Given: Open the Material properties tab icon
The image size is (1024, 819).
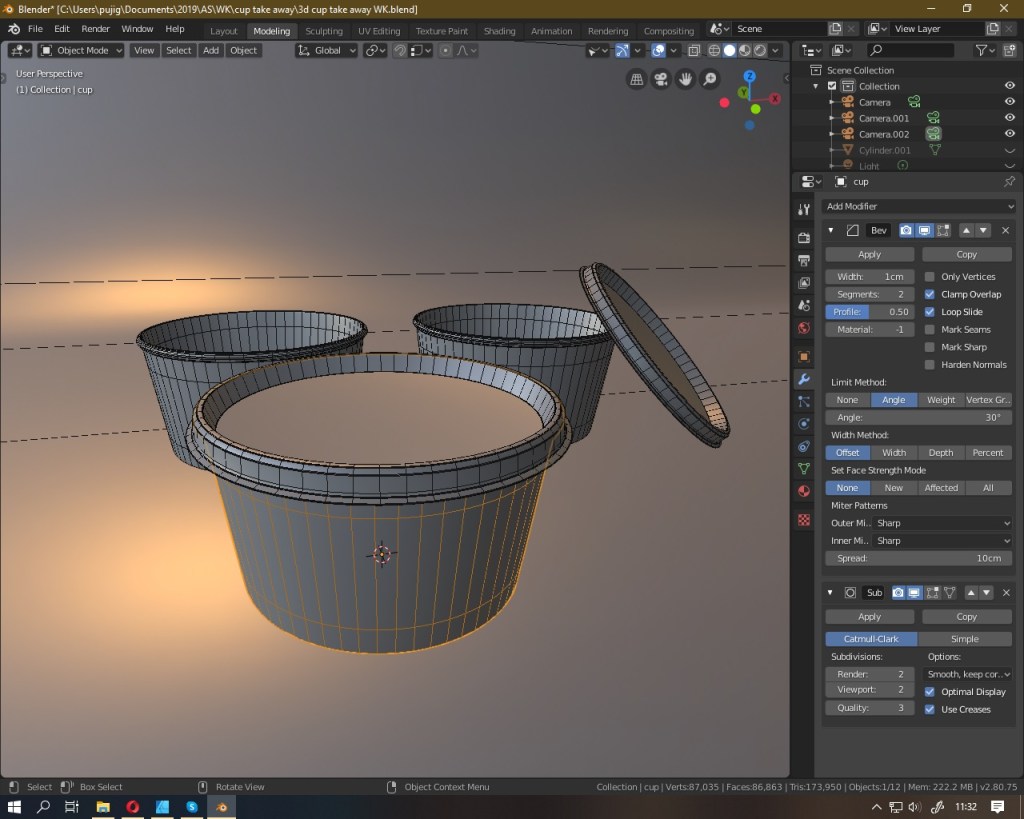Looking at the screenshot, I should 804,491.
